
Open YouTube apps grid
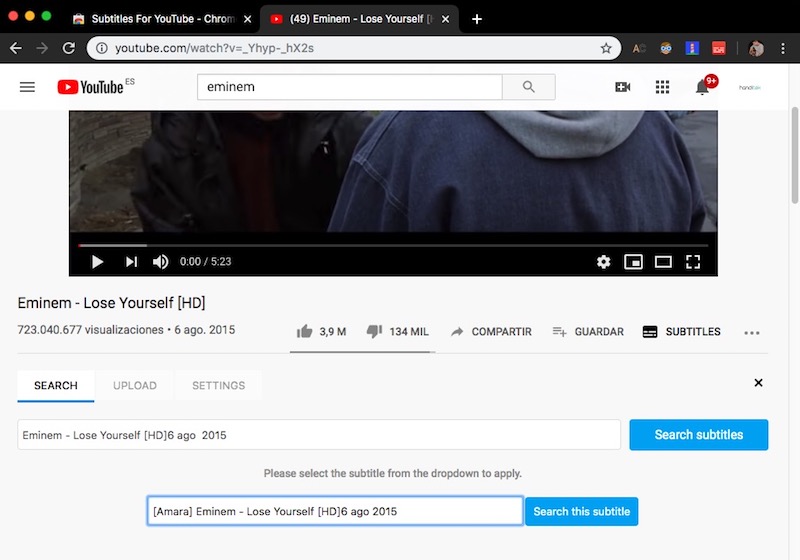662,87
